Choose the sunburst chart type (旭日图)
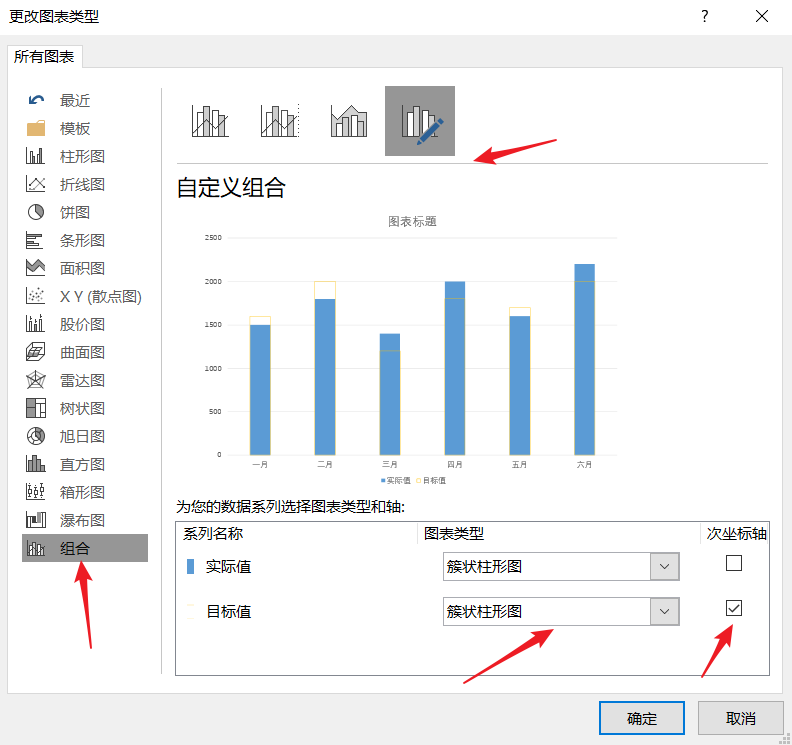Viewport: 792px width, 745px height. point(82,436)
